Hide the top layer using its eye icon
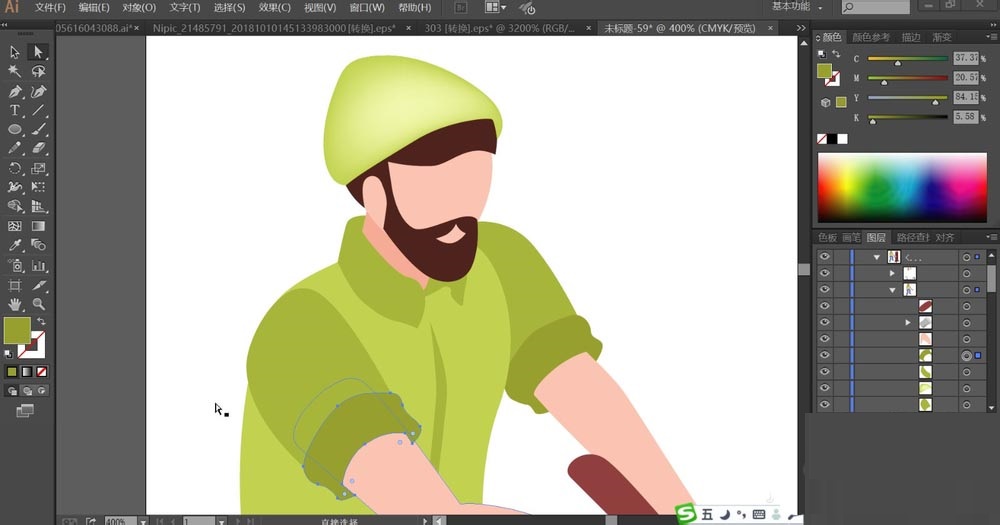The image size is (1000, 525). pos(825,257)
